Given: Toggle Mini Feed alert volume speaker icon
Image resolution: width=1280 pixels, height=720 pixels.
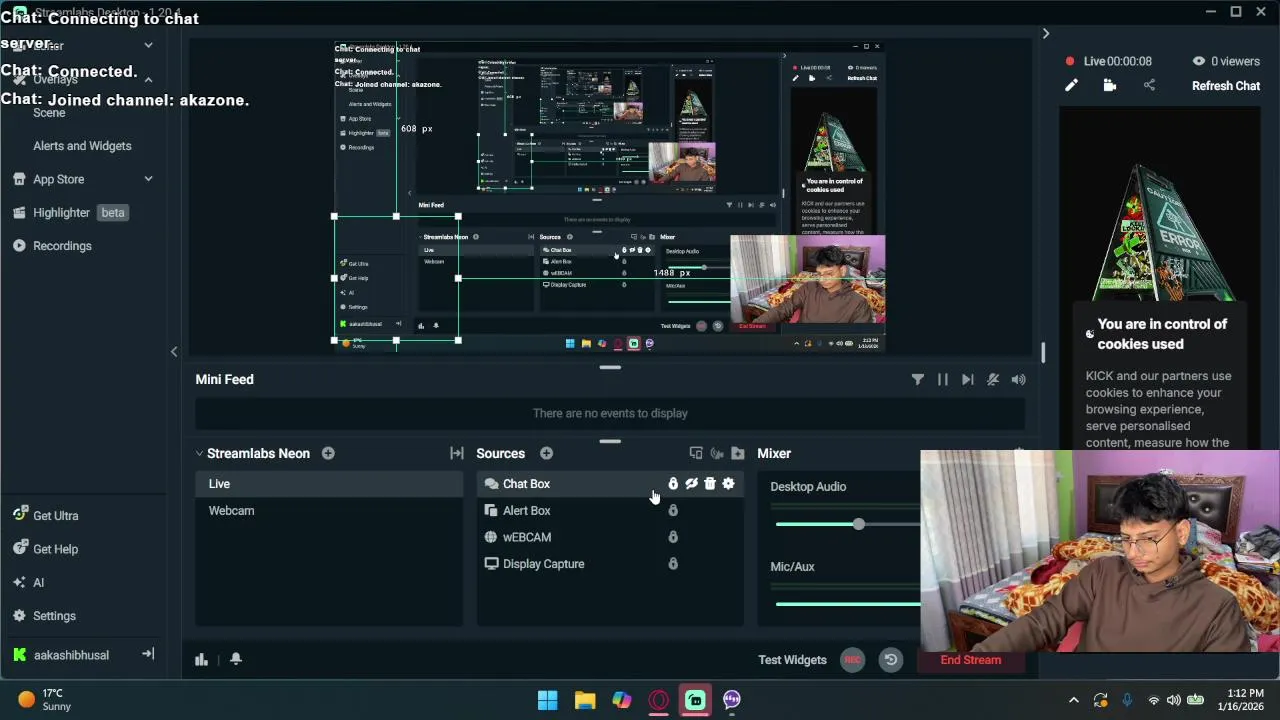Looking at the screenshot, I should tap(1018, 380).
